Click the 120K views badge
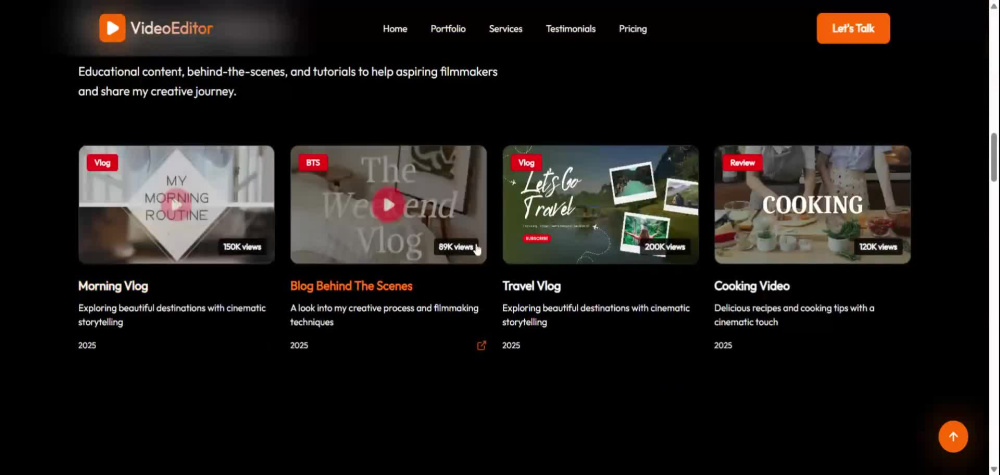 coord(878,247)
